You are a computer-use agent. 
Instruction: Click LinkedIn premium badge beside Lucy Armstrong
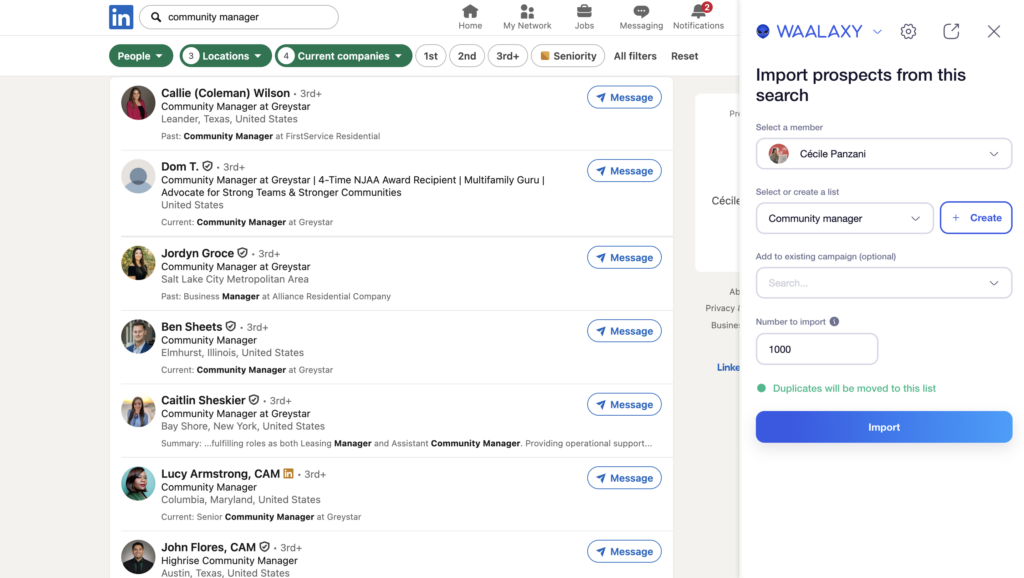coord(288,474)
